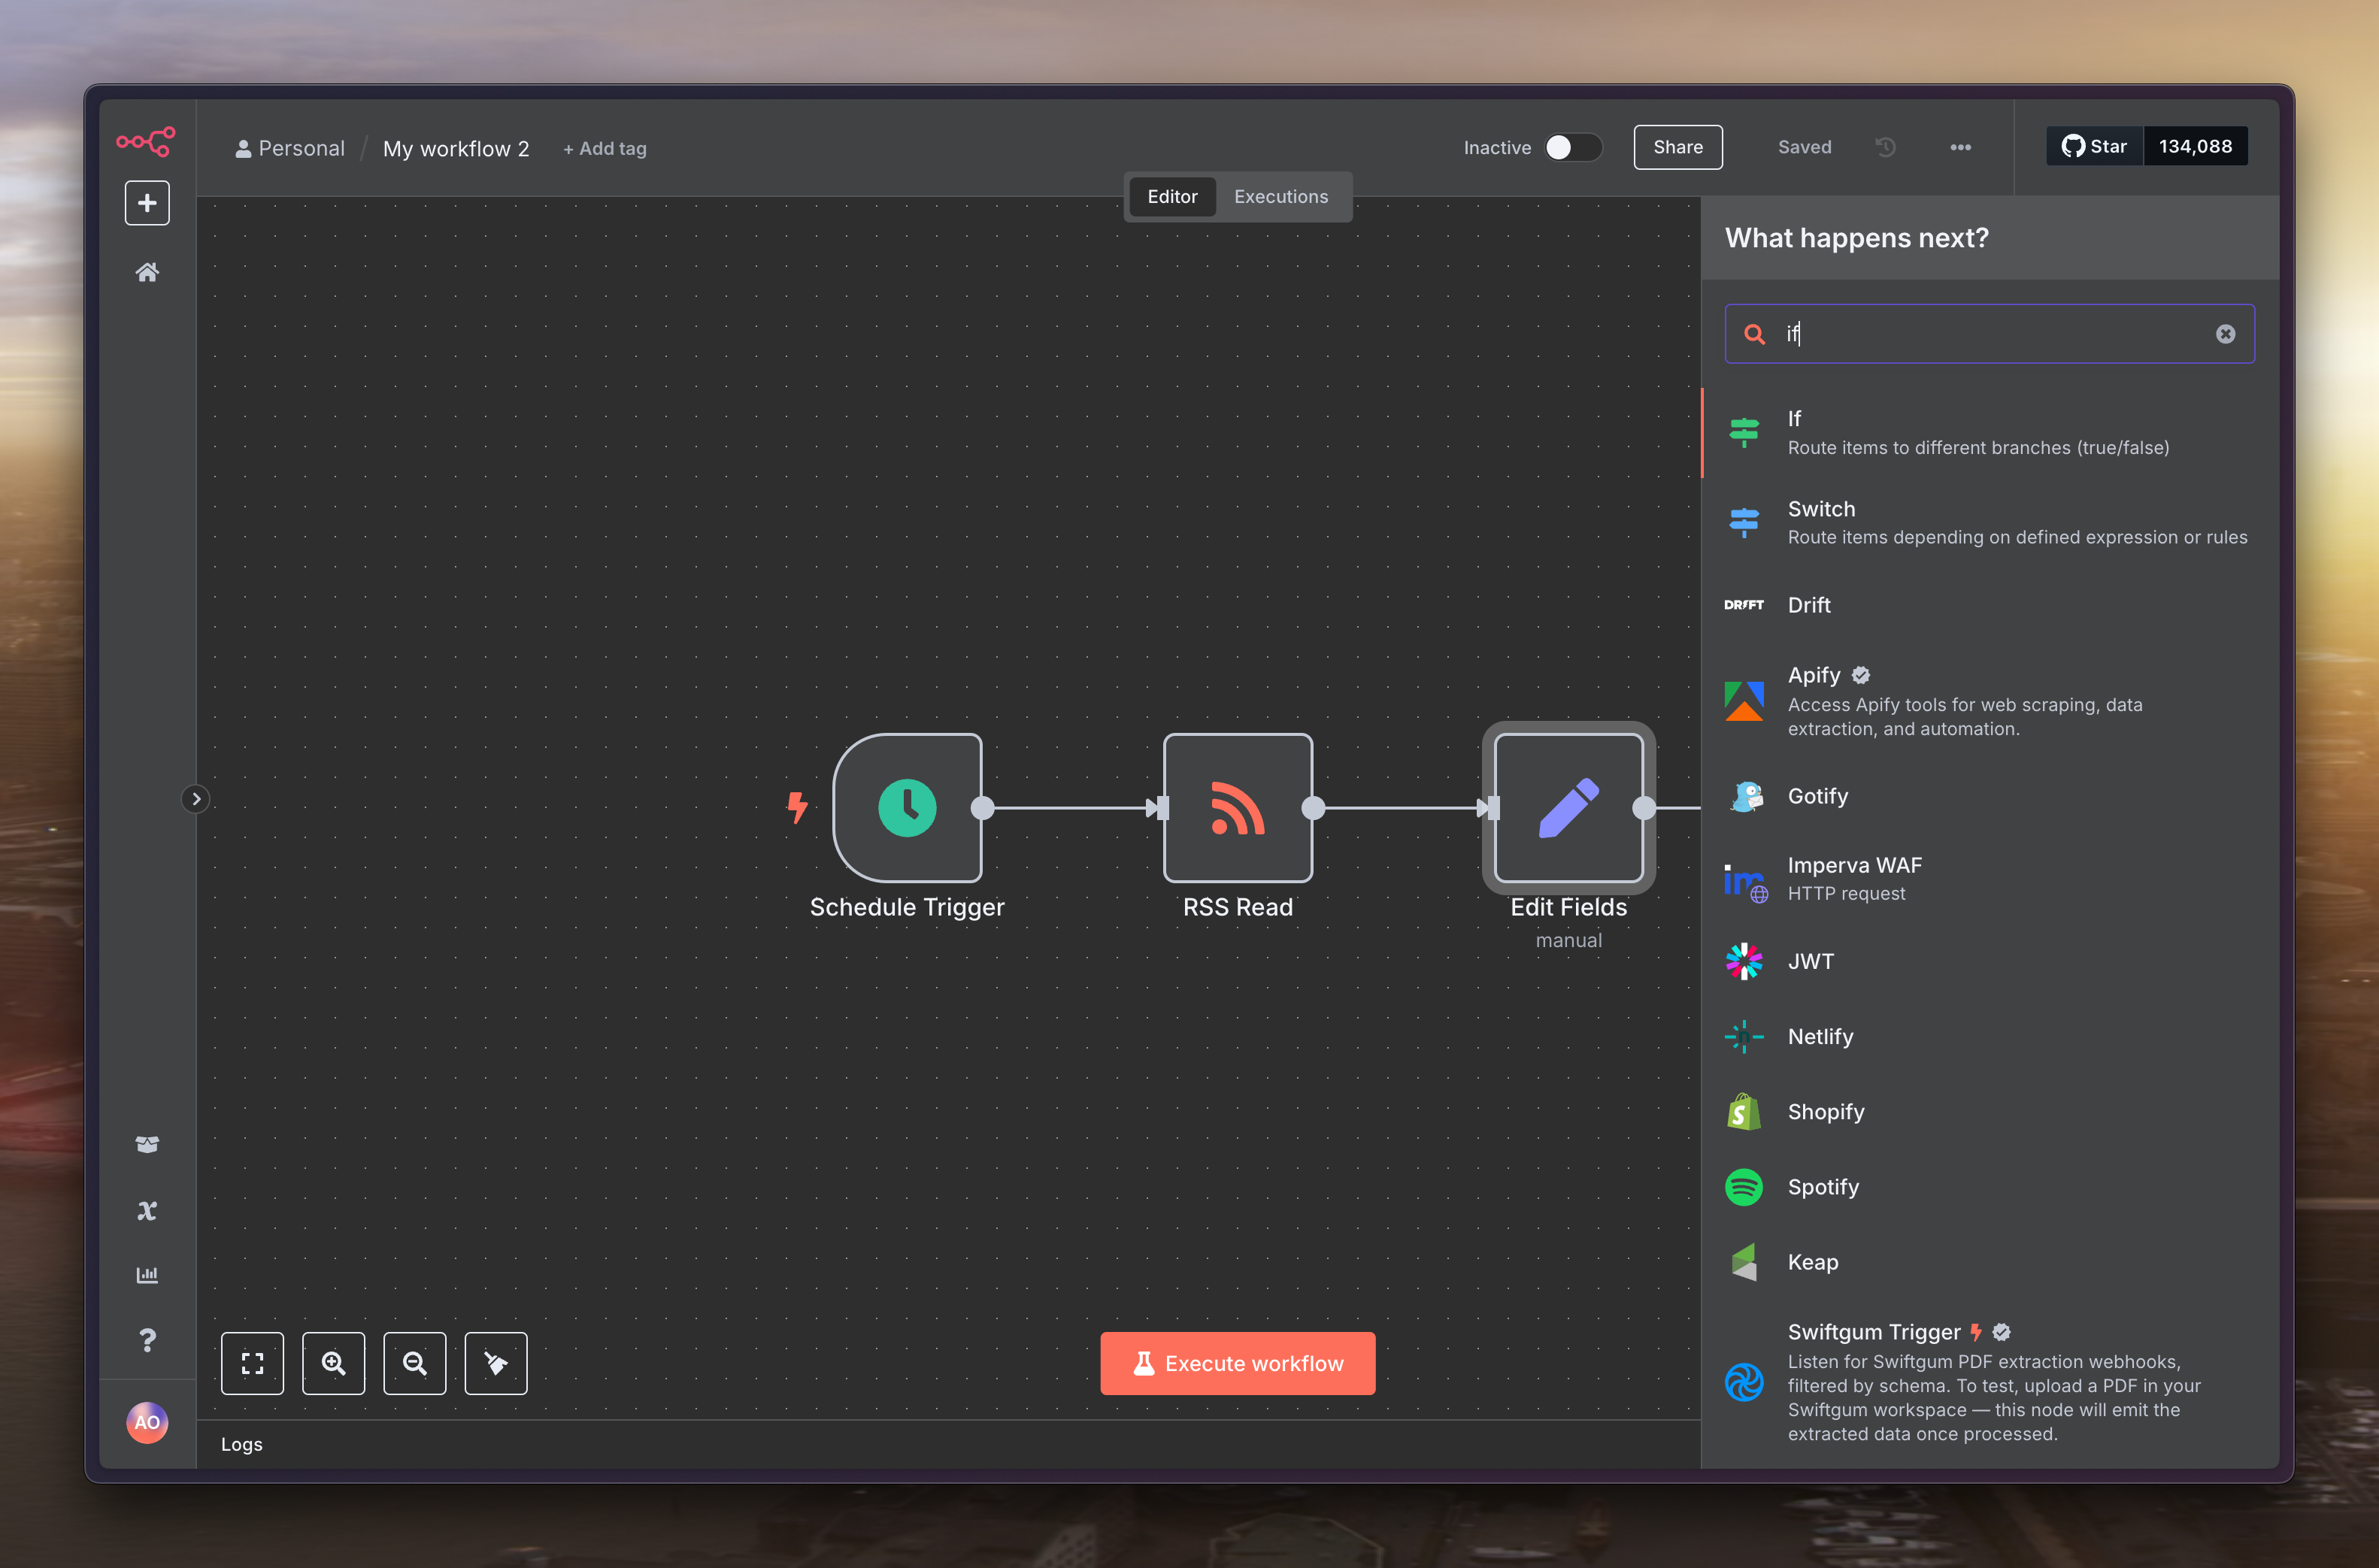This screenshot has height=1568, width=2379.
Task: Click the tidy up broom icon
Action: [x=496, y=1362]
